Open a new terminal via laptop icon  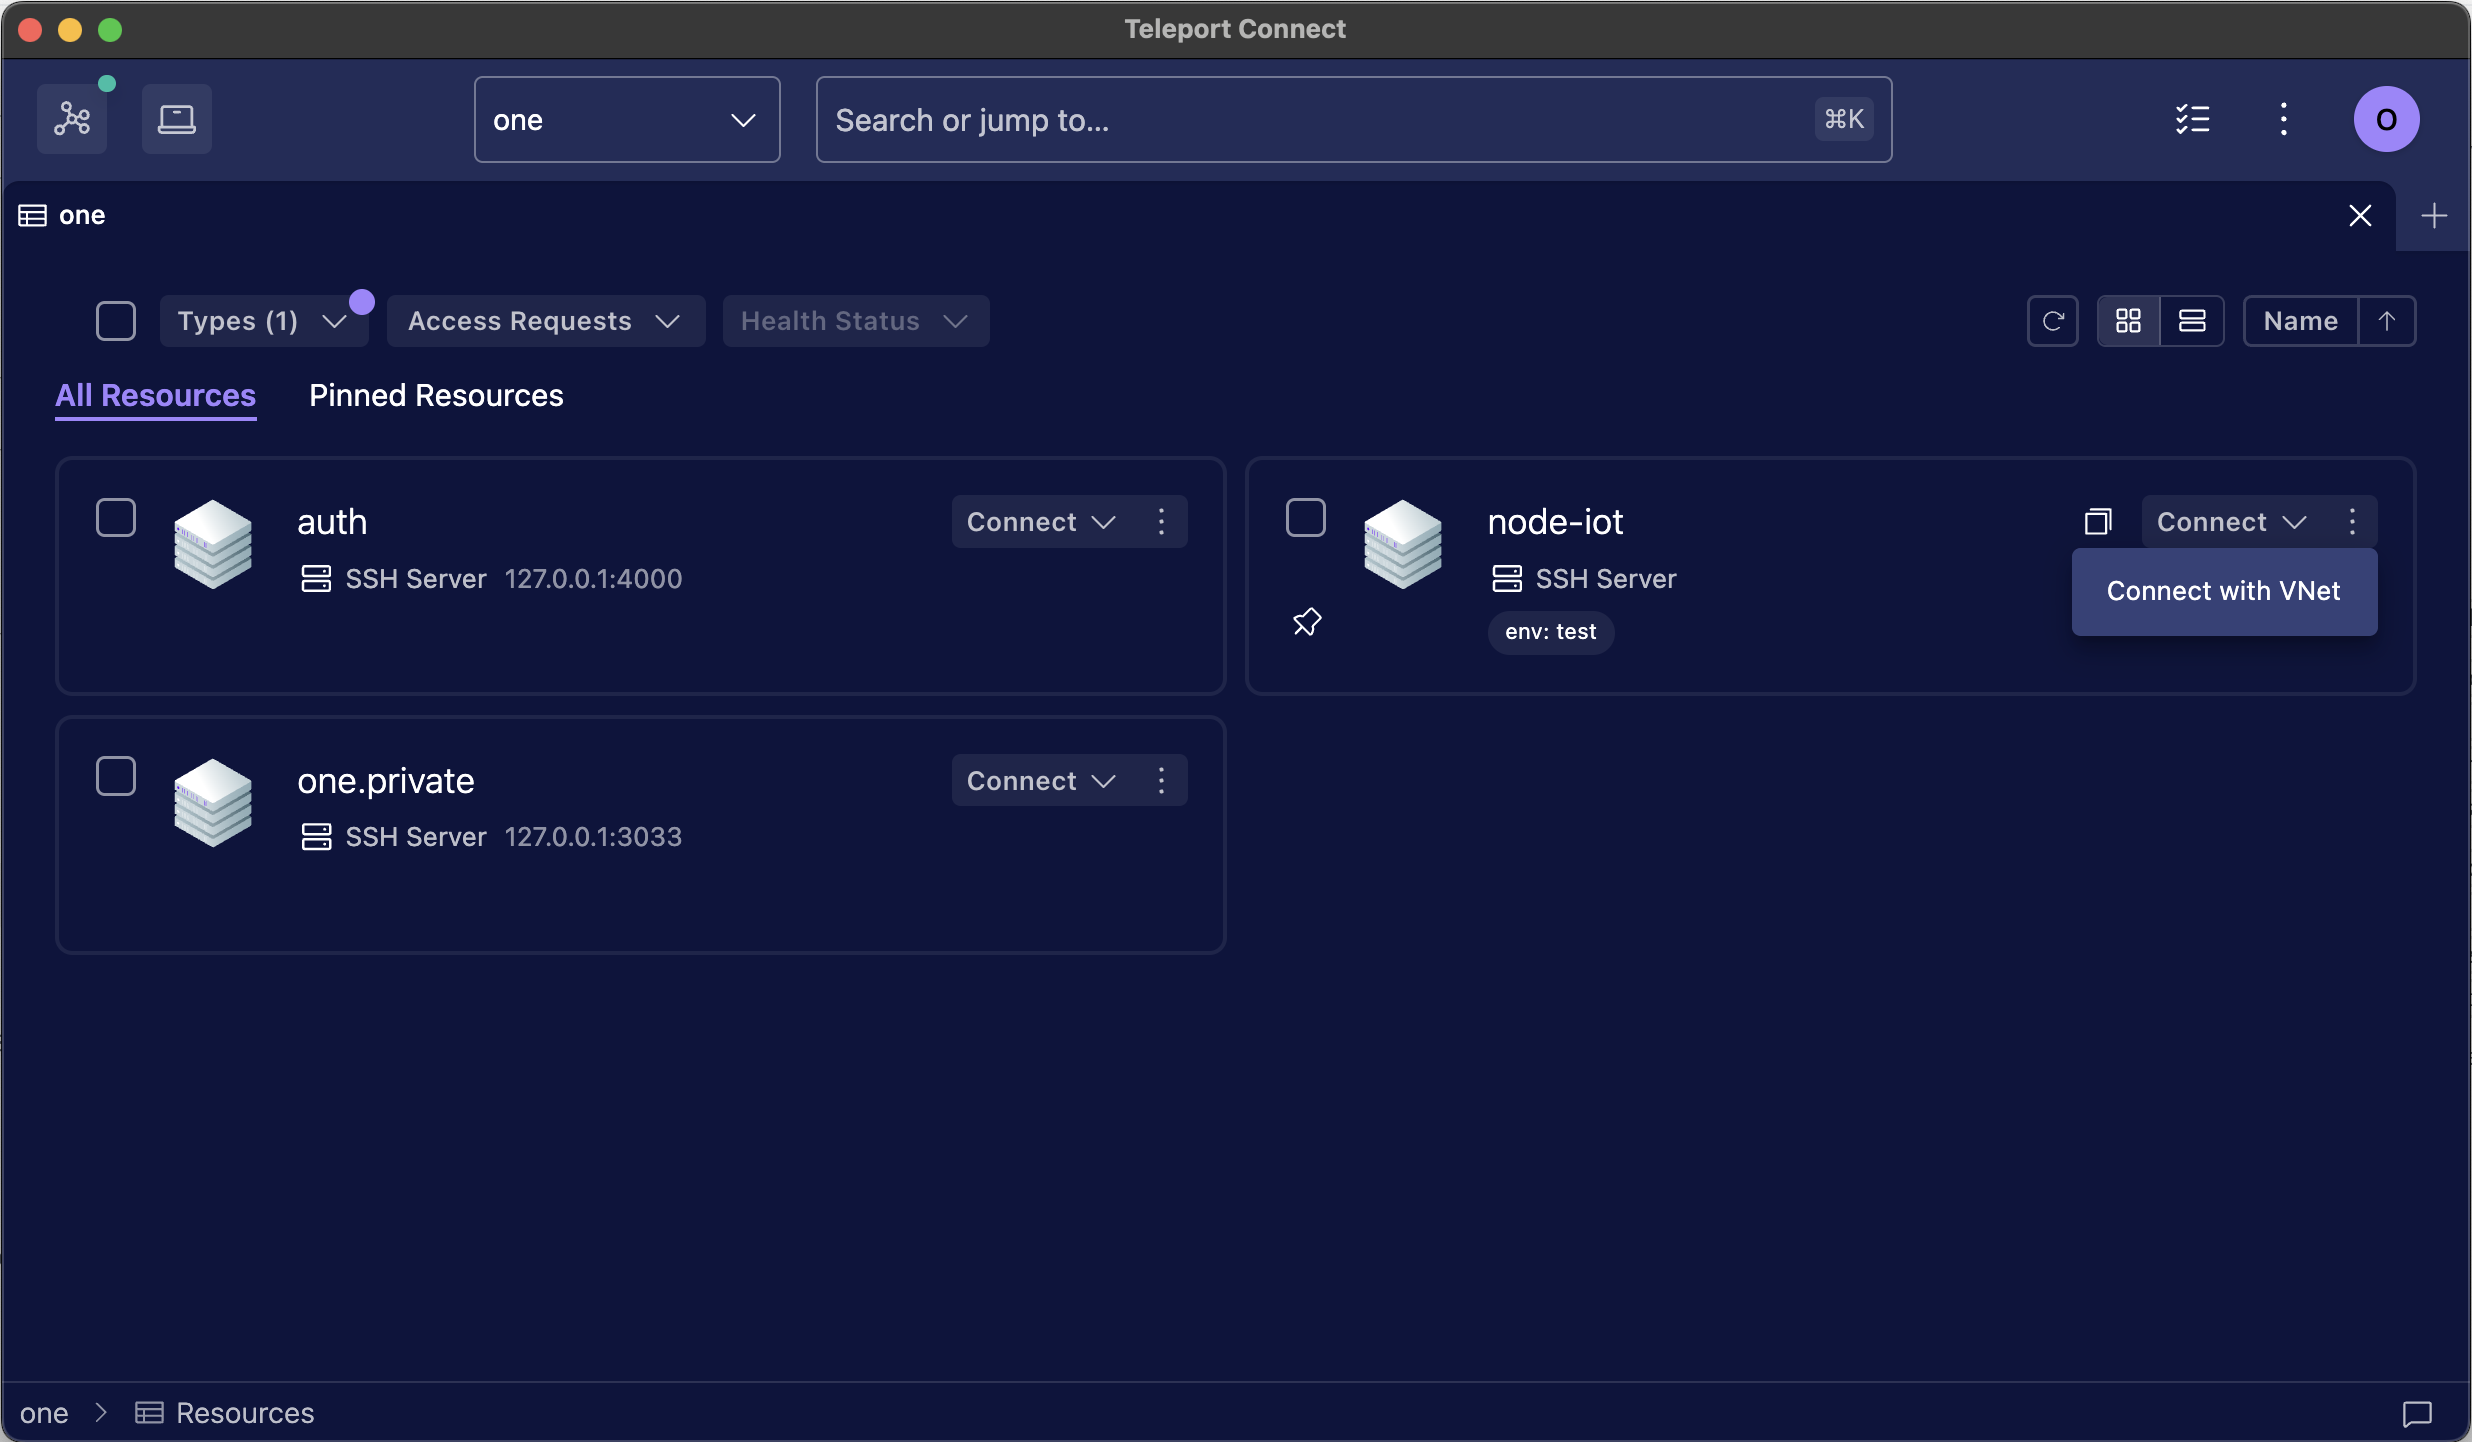(176, 118)
